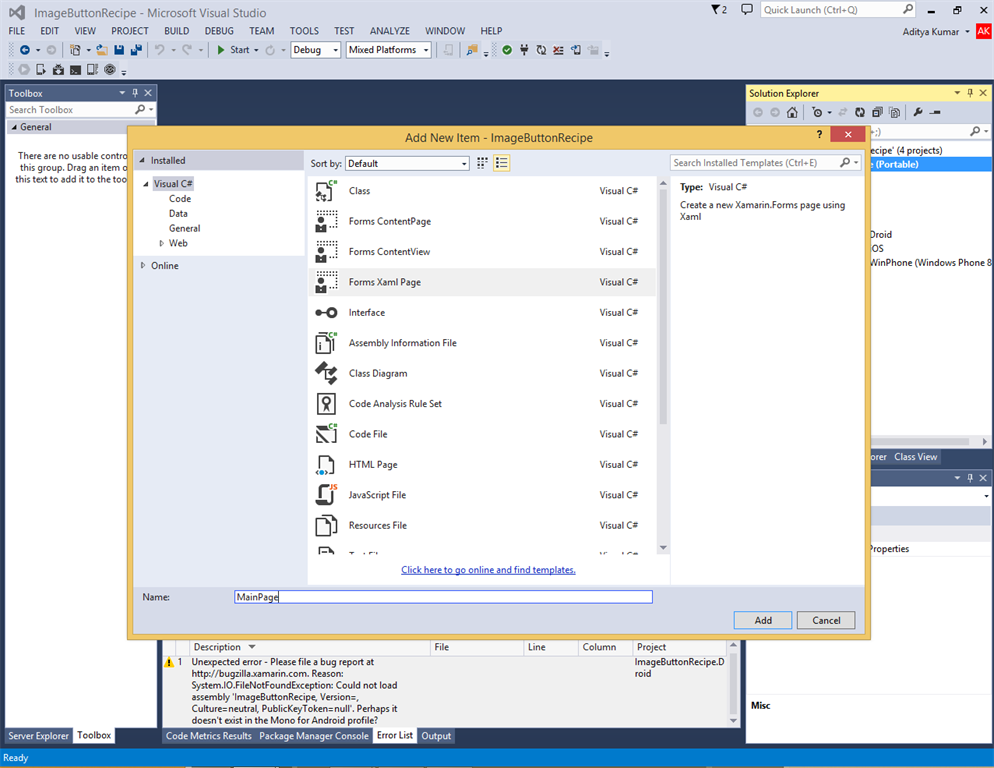Expand the Web templates node
Screen dimensions: 994x768
point(162,244)
